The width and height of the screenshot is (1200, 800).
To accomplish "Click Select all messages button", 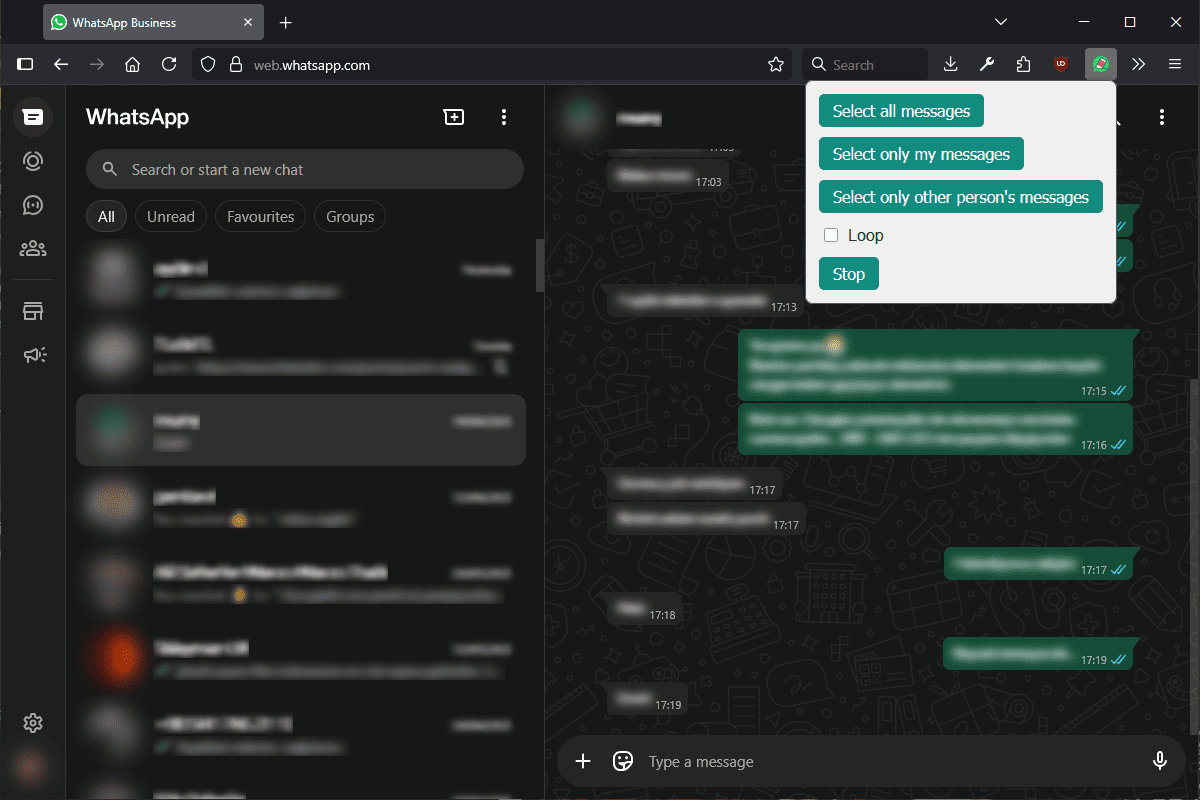I will 901,111.
